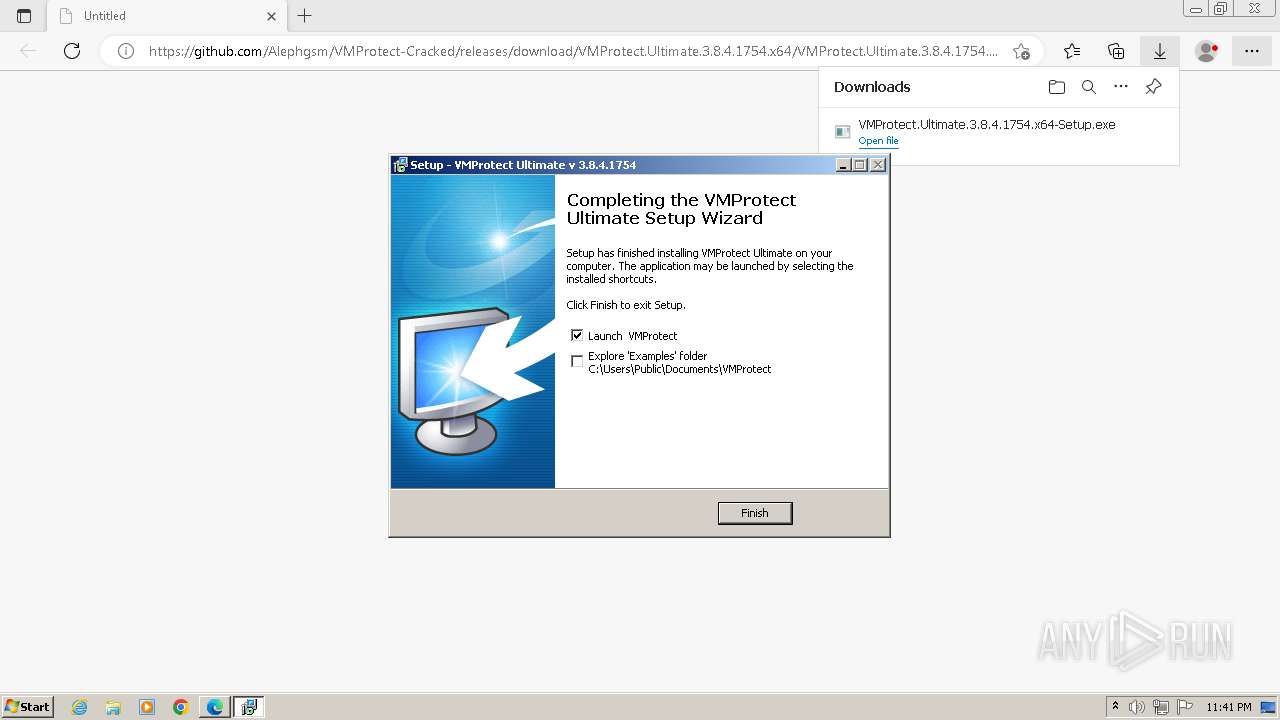Launch Google Chrome from taskbar

point(181,707)
